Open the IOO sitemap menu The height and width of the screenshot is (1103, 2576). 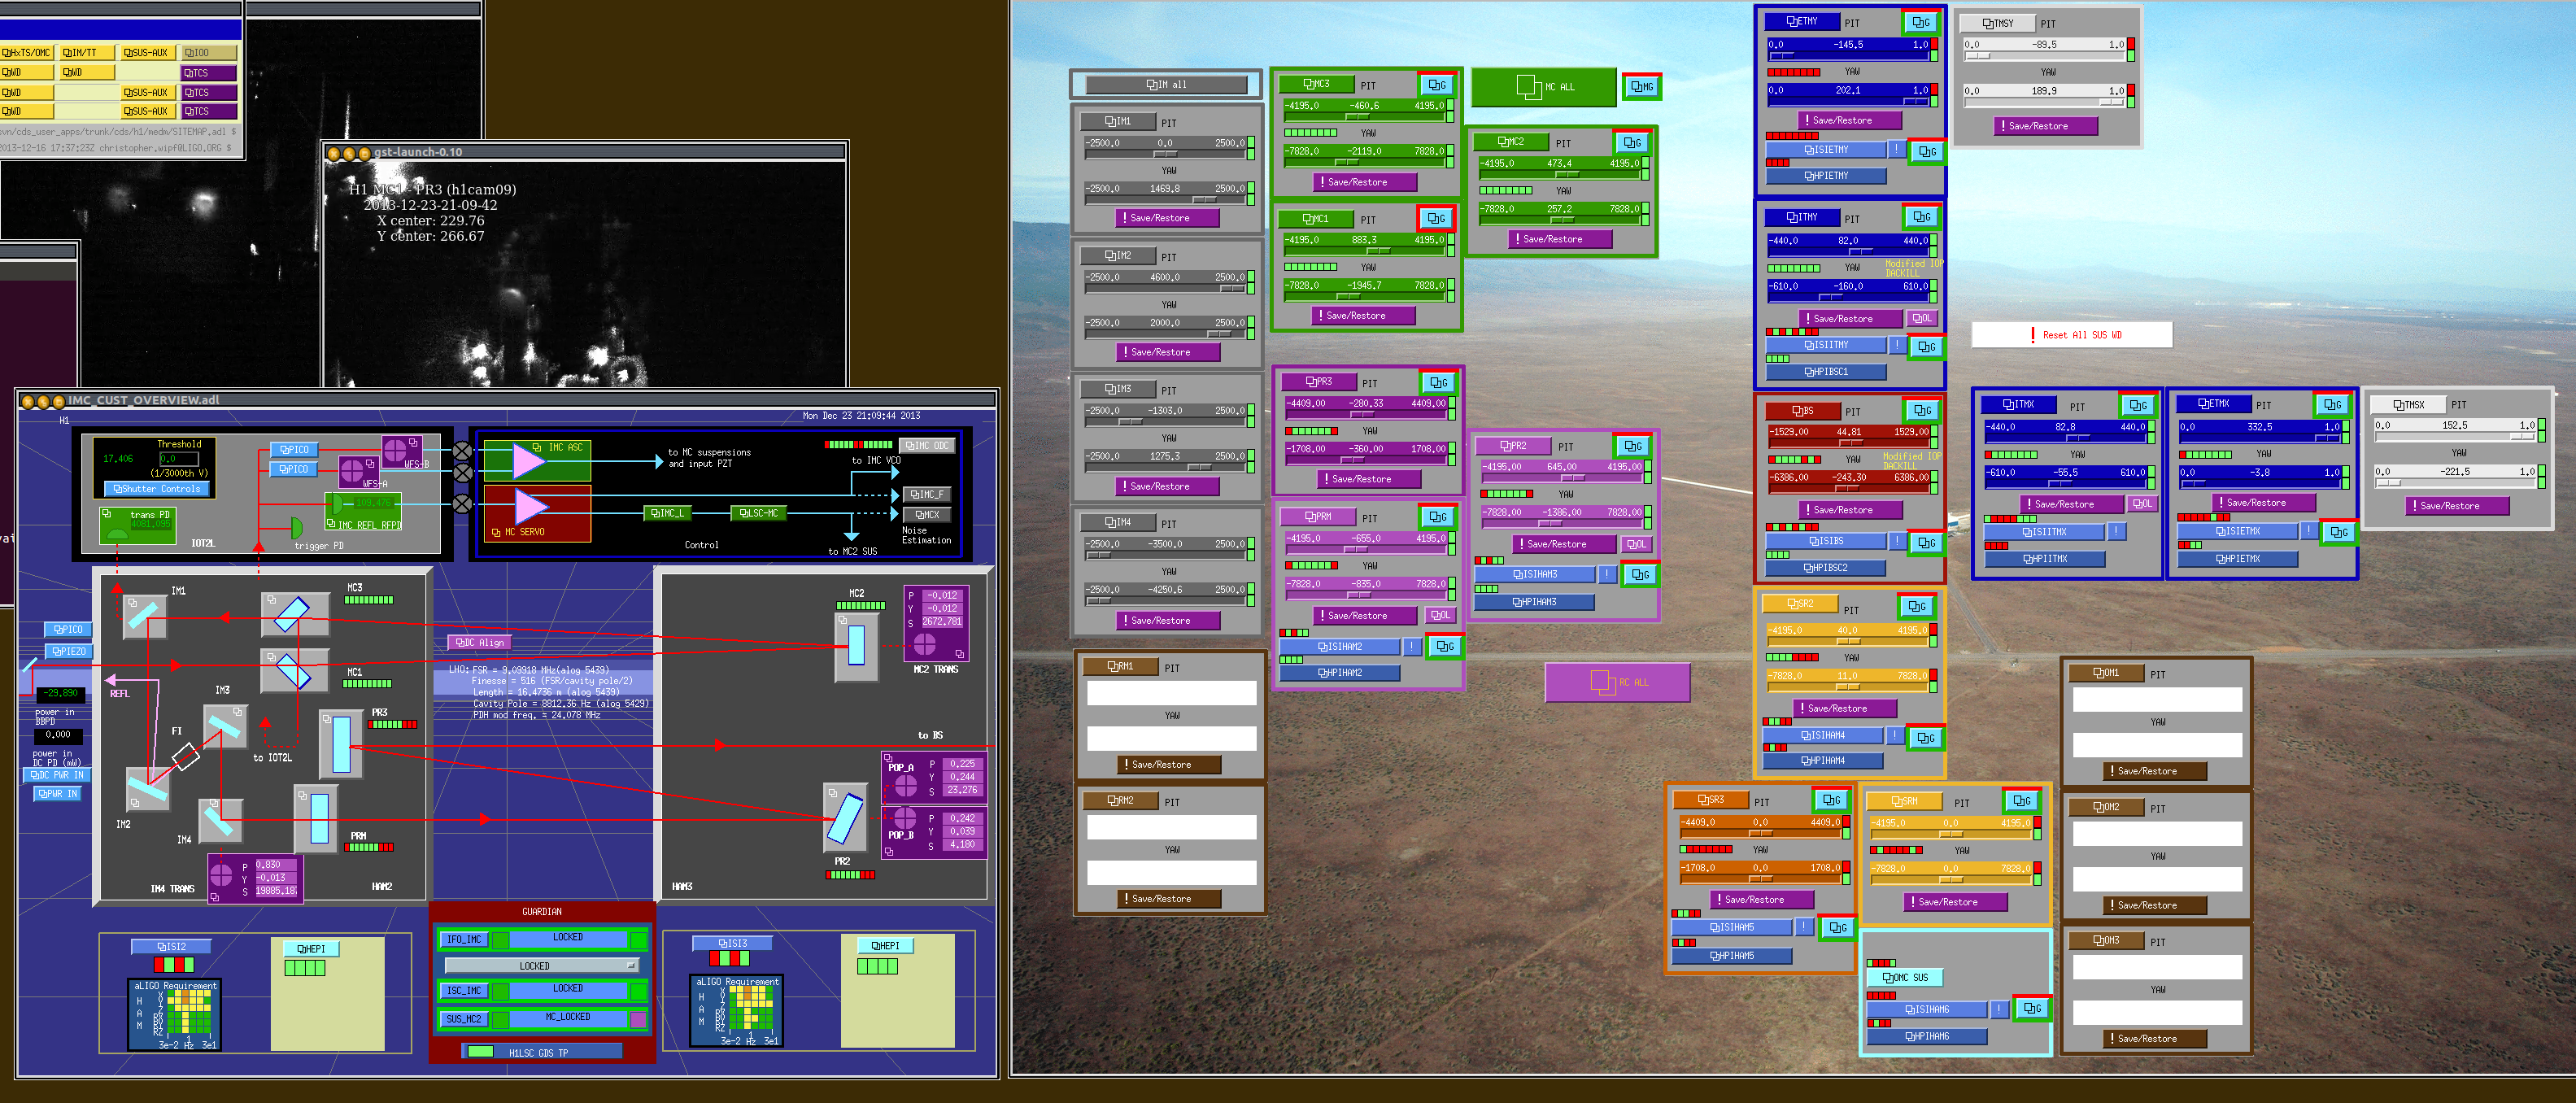(208, 53)
